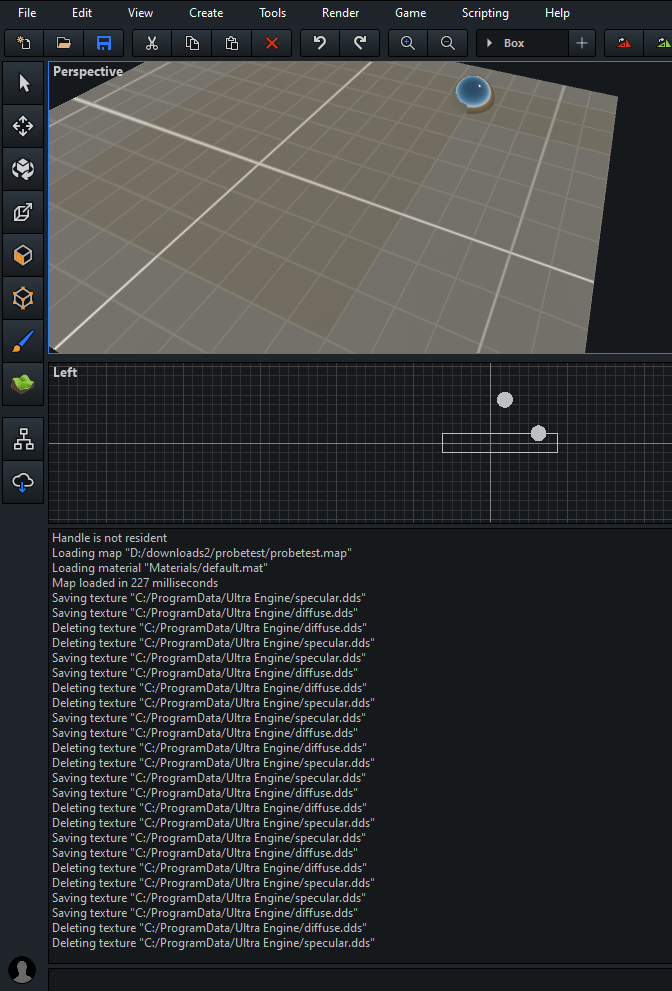Select the wireframe orange cube tool
This screenshot has width=672, height=991.
[x=23, y=298]
